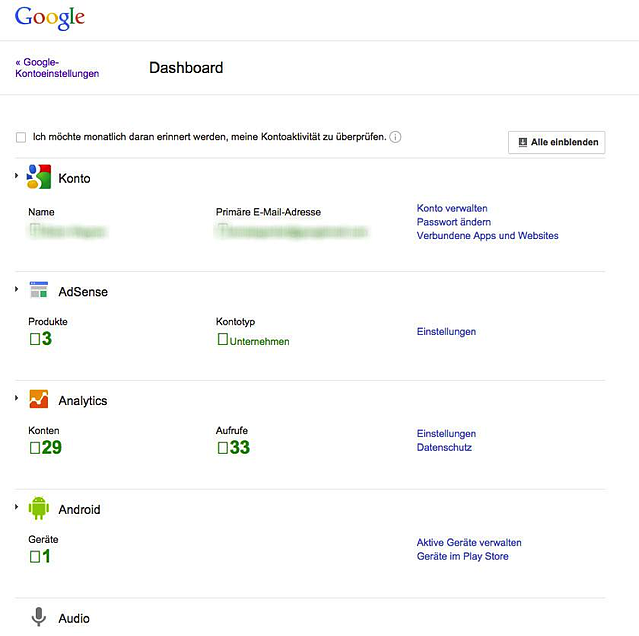Open the Konto account icon

click(x=39, y=177)
